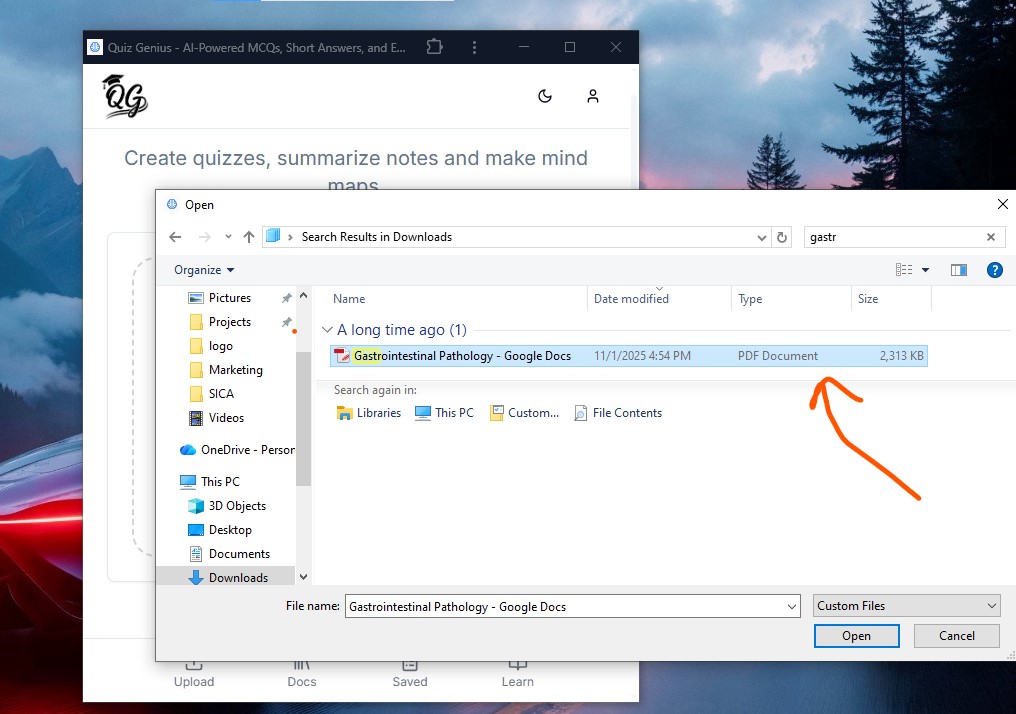Click the OneDrive cloud icon

click(x=188, y=450)
